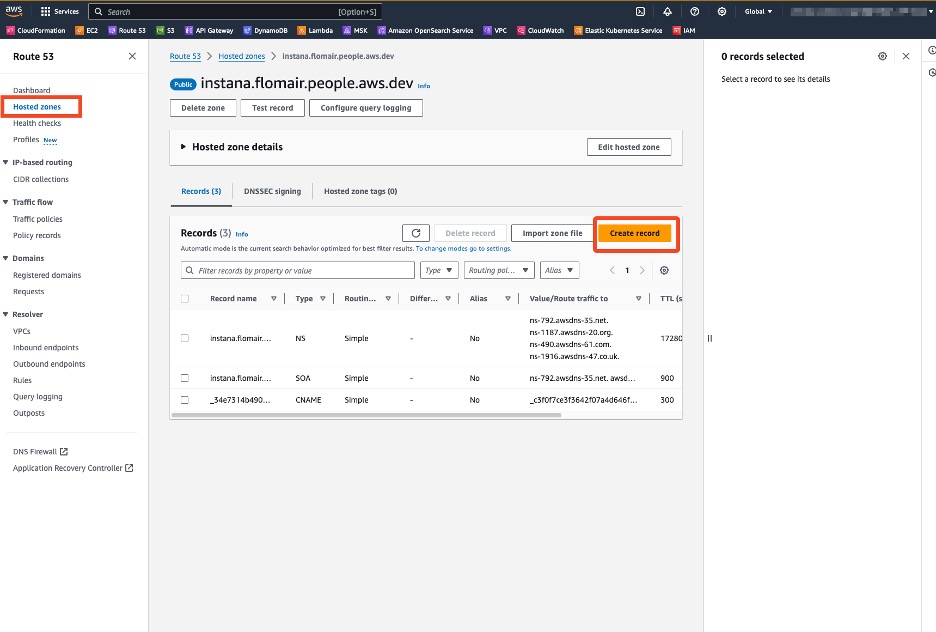The image size is (936, 632).
Task: Close the Route 53 navigation sidebar
Action: [x=132, y=56]
